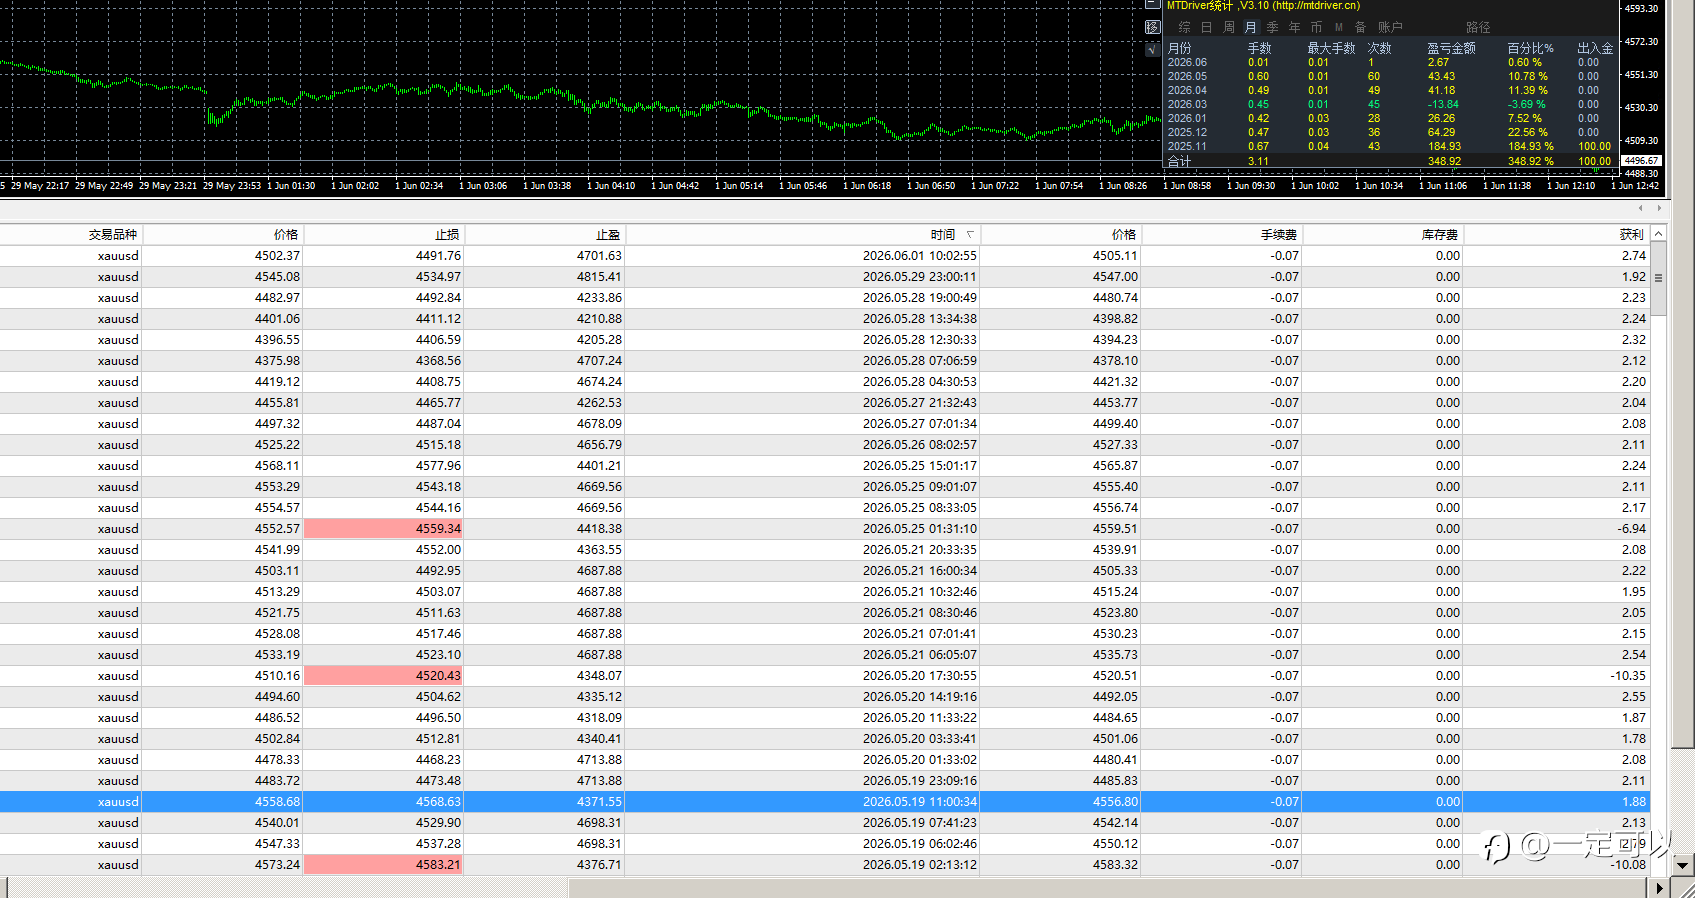Click the take-profit value 4233.86
Screen dimensions: 1695x898
point(599,298)
